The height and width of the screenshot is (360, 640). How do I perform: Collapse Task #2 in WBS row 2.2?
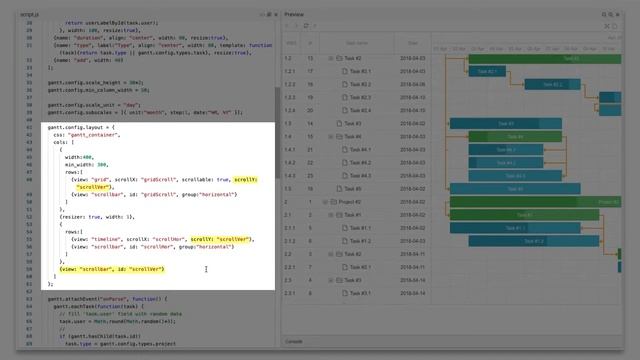coord(331,254)
